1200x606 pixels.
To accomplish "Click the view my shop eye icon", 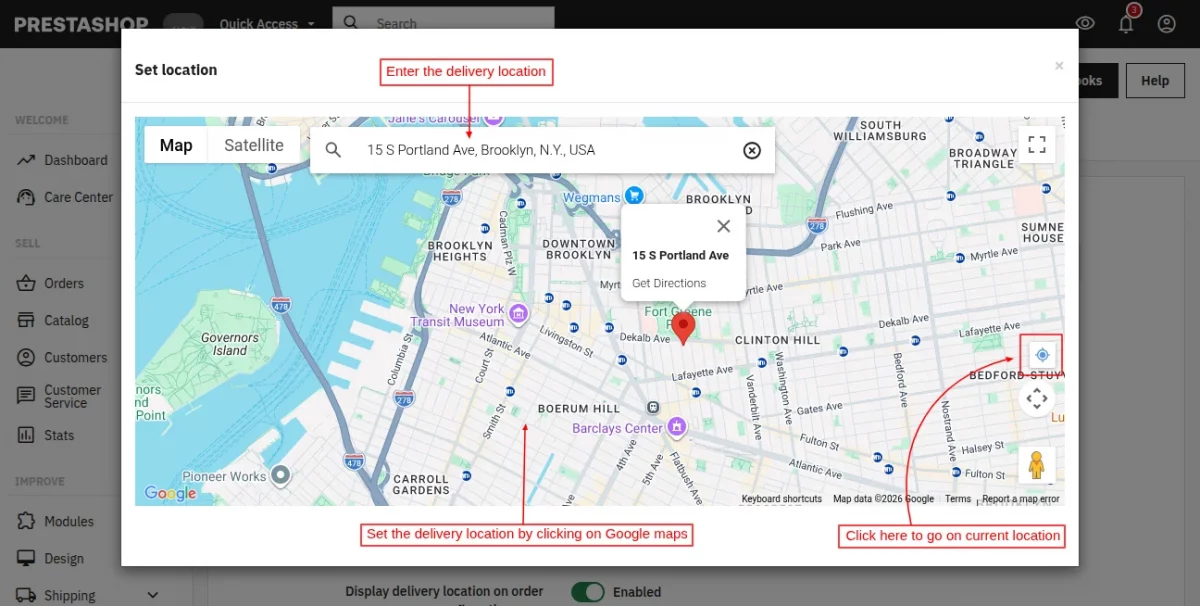I will point(1086,24).
